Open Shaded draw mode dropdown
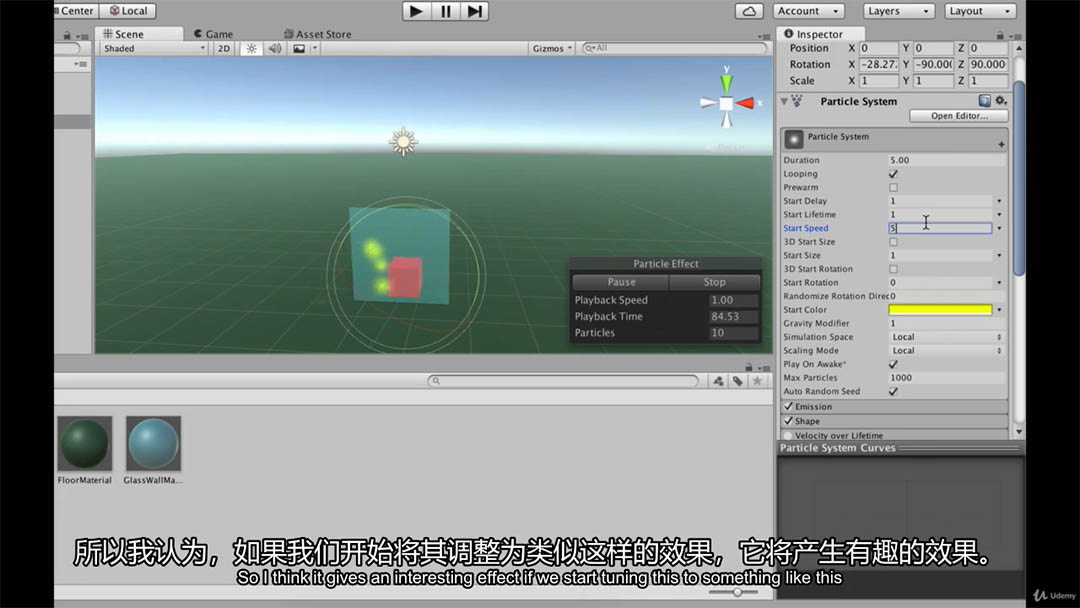The image size is (1080, 608). (x=154, y=48)
